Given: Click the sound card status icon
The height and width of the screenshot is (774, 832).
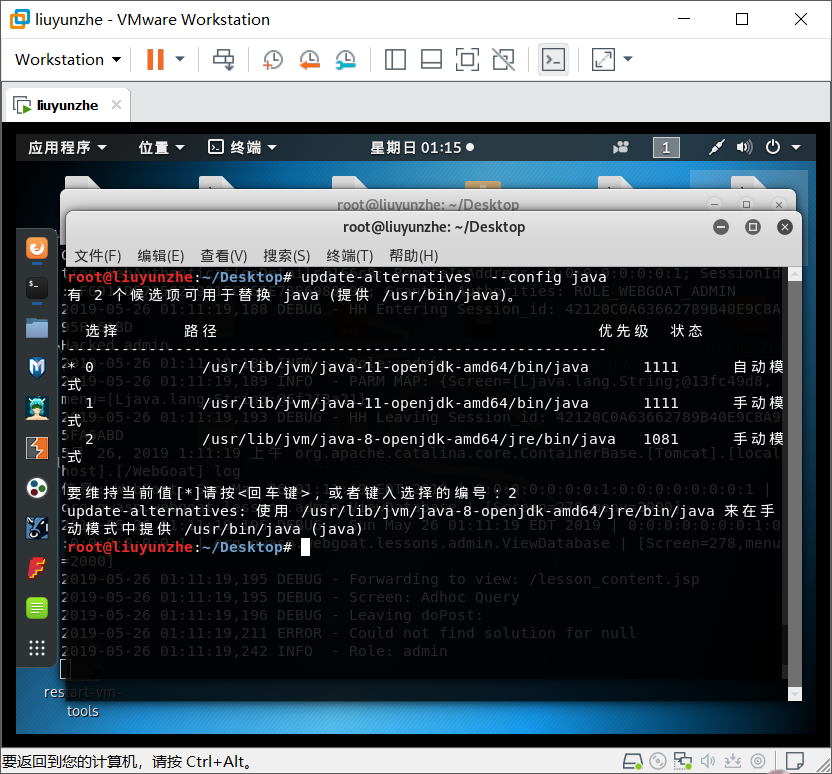Looking at the screenshot, I should tap(708, 762).
